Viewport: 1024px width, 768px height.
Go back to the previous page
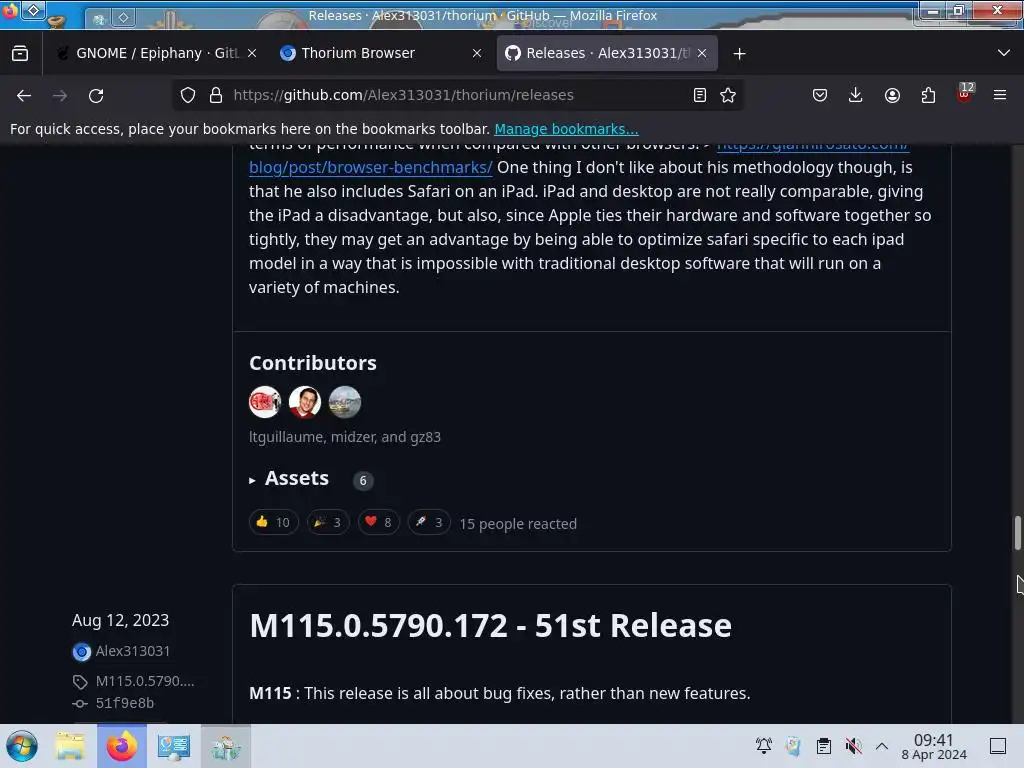tap(24, 95)
